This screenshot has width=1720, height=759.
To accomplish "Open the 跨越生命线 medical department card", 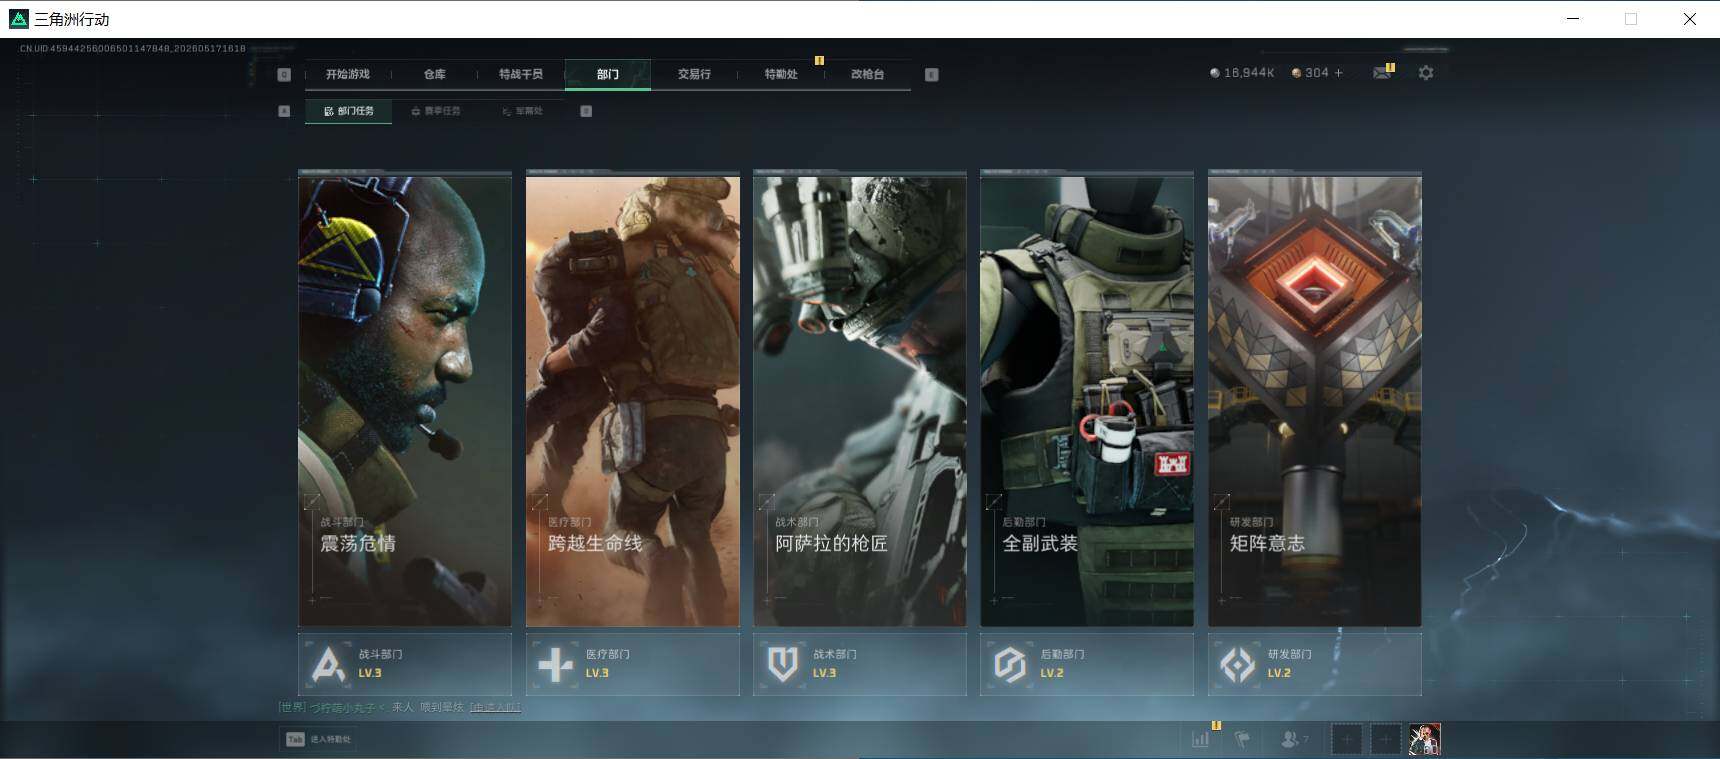I will click(x=633, y=400).
